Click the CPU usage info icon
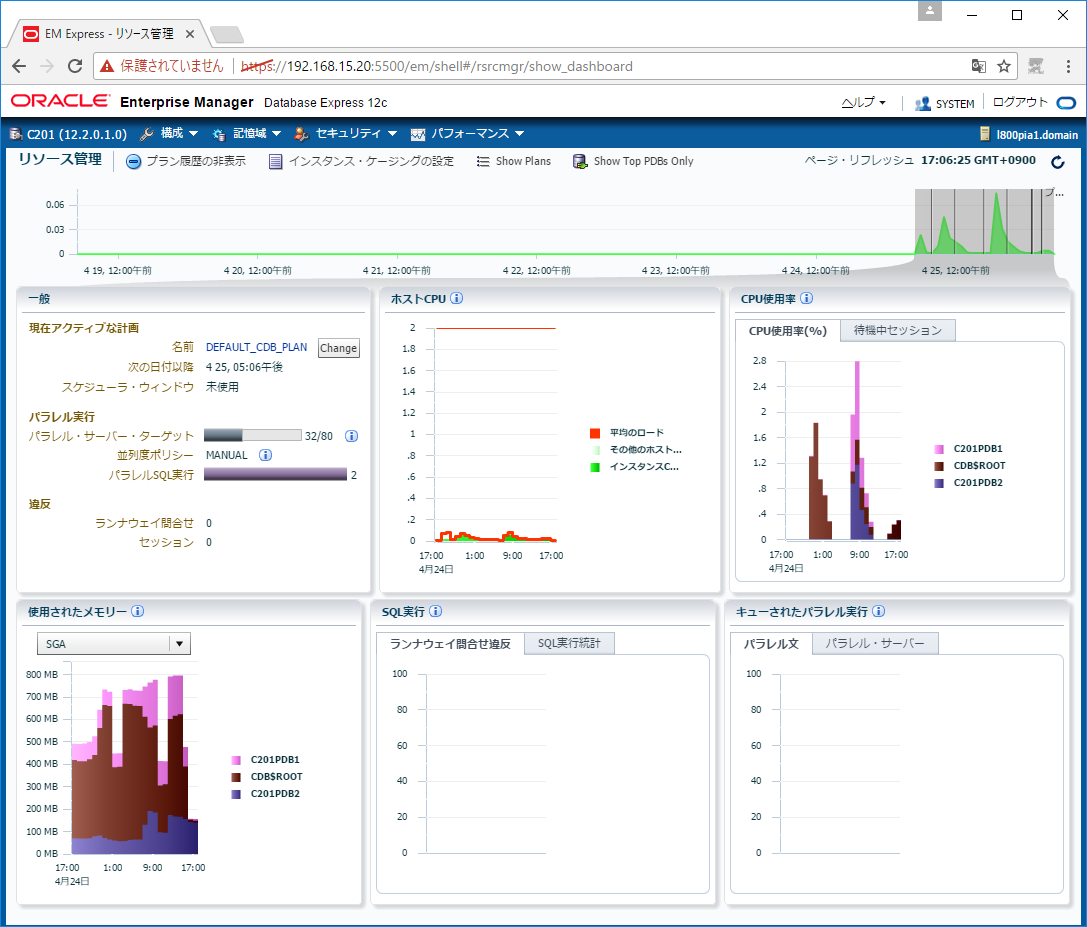 806,298
